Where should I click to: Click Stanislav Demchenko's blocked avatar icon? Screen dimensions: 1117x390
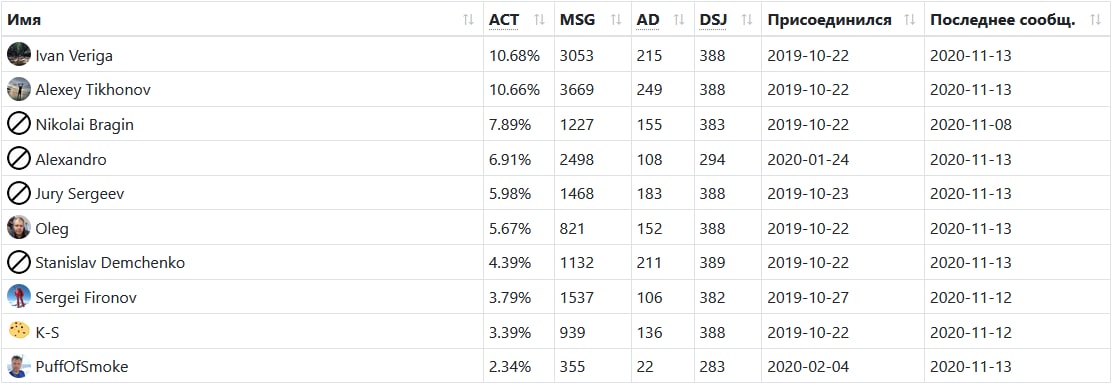click(19, 262)
